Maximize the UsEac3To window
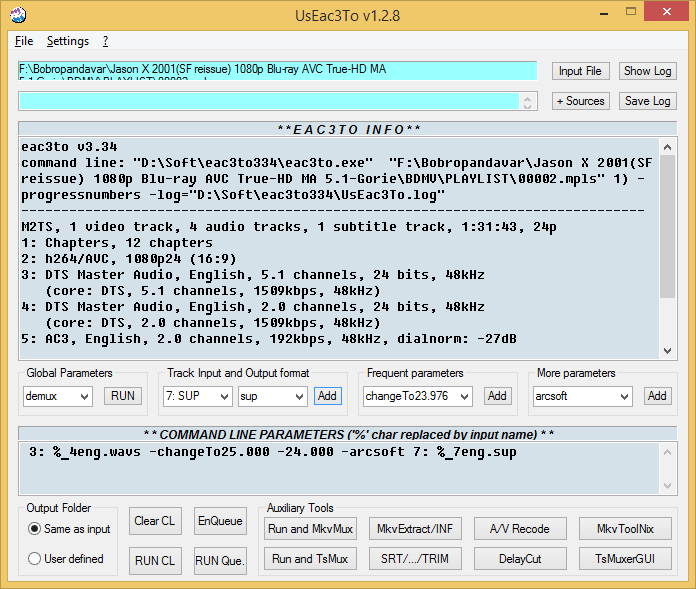 click(631, 12)
